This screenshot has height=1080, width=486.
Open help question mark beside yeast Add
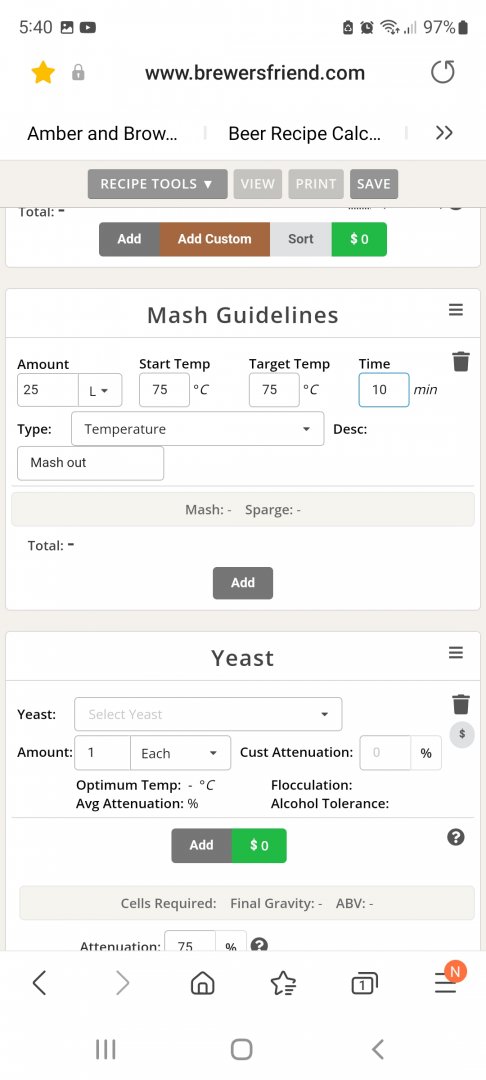pos(456,837)
